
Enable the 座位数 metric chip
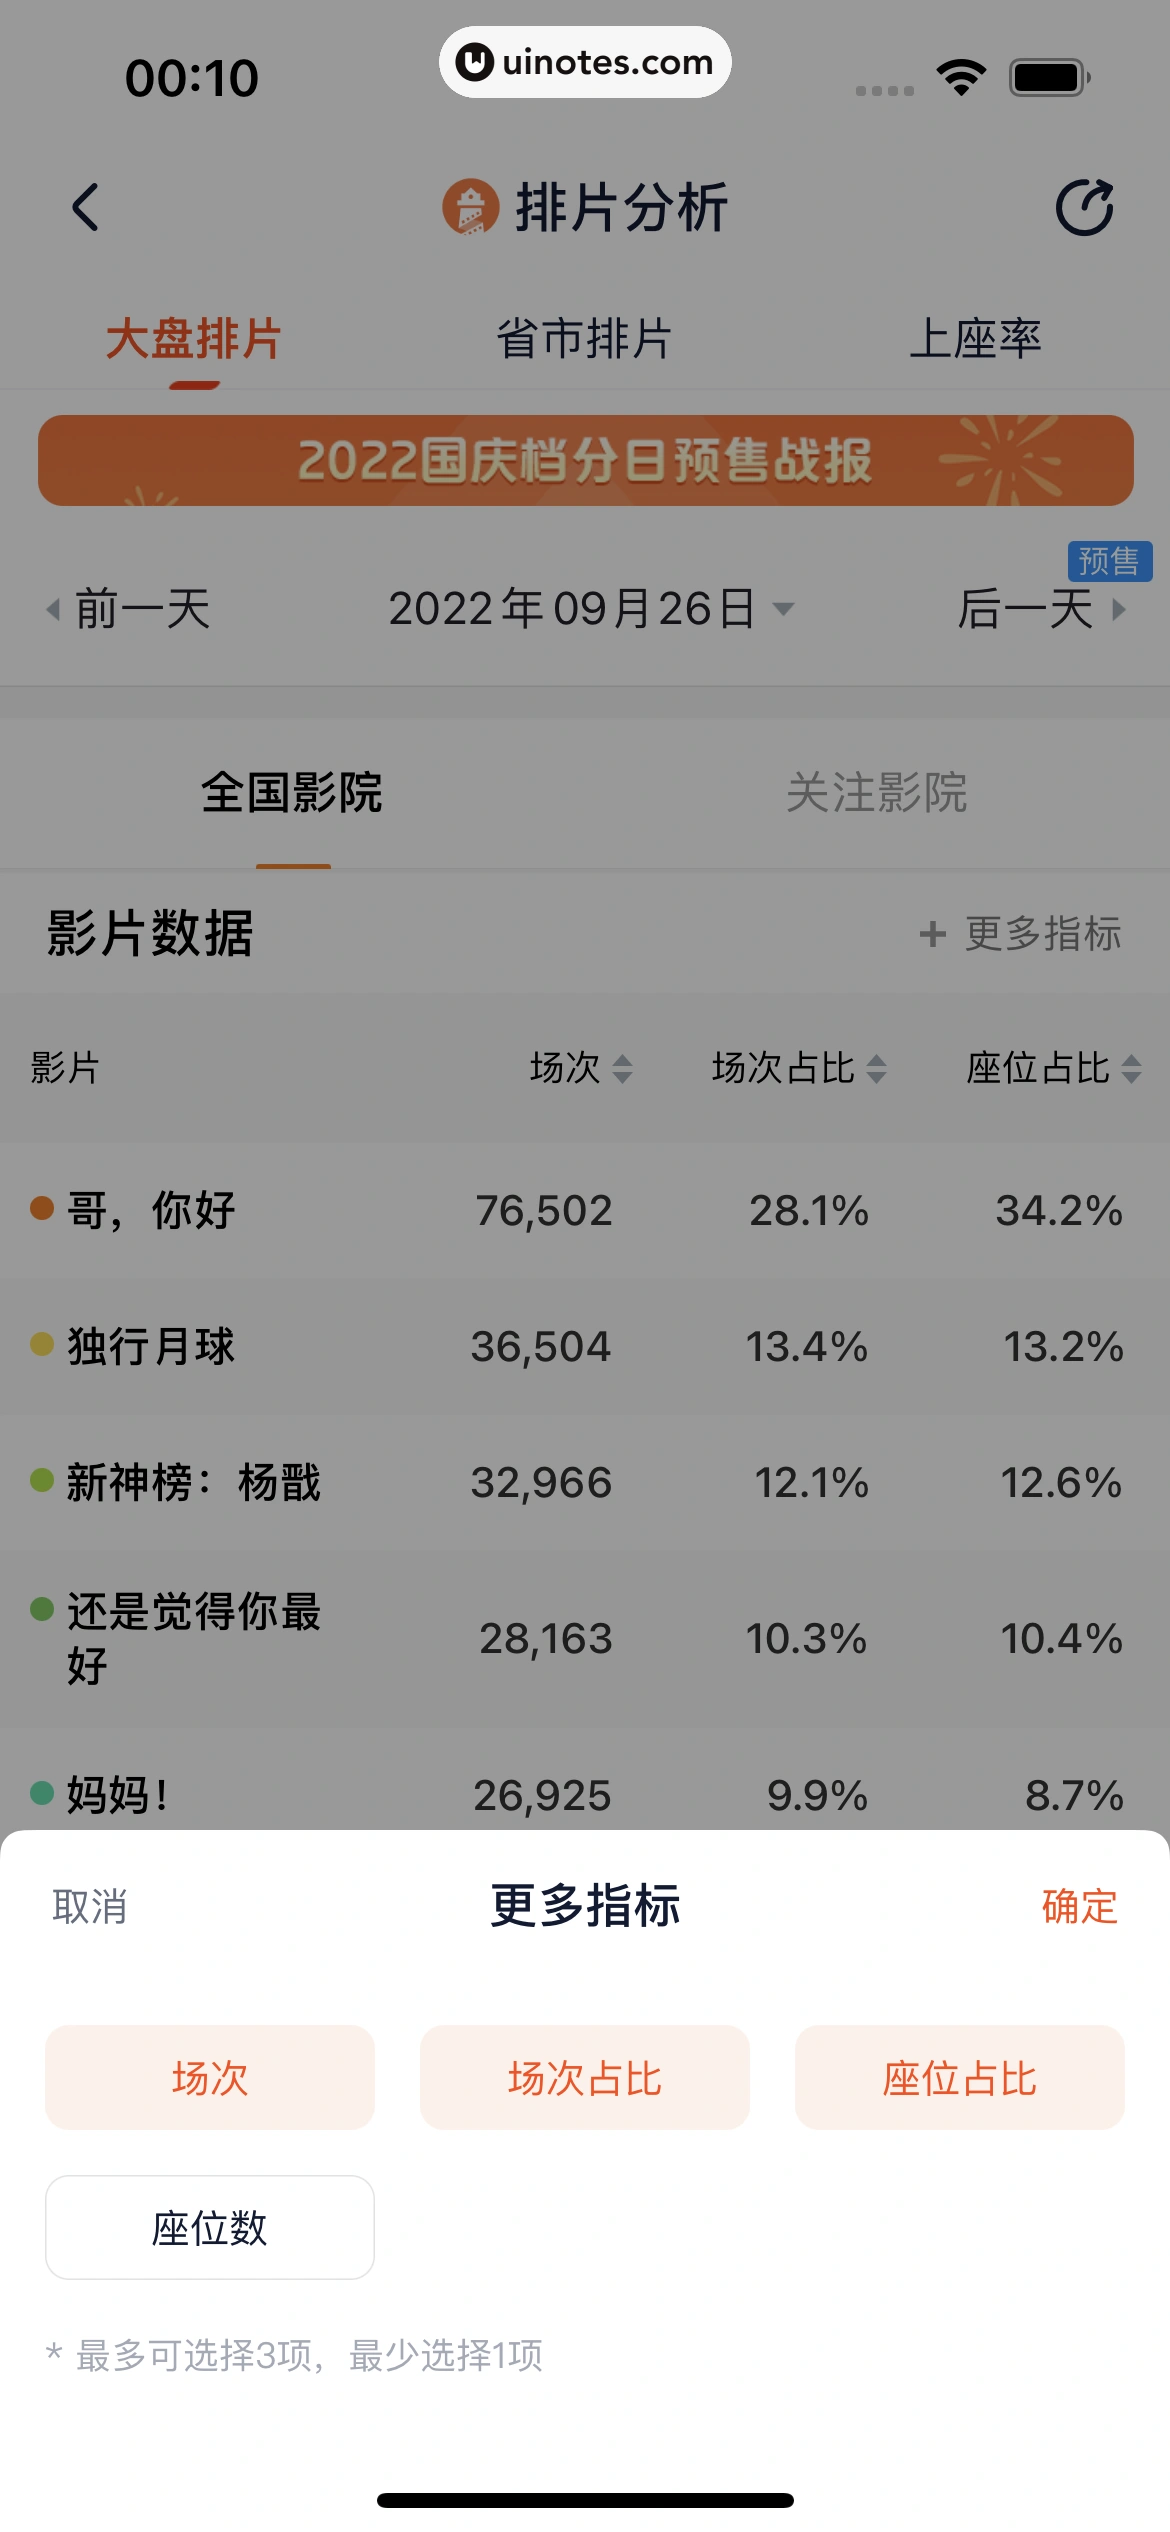click(x=210, y=2228)
